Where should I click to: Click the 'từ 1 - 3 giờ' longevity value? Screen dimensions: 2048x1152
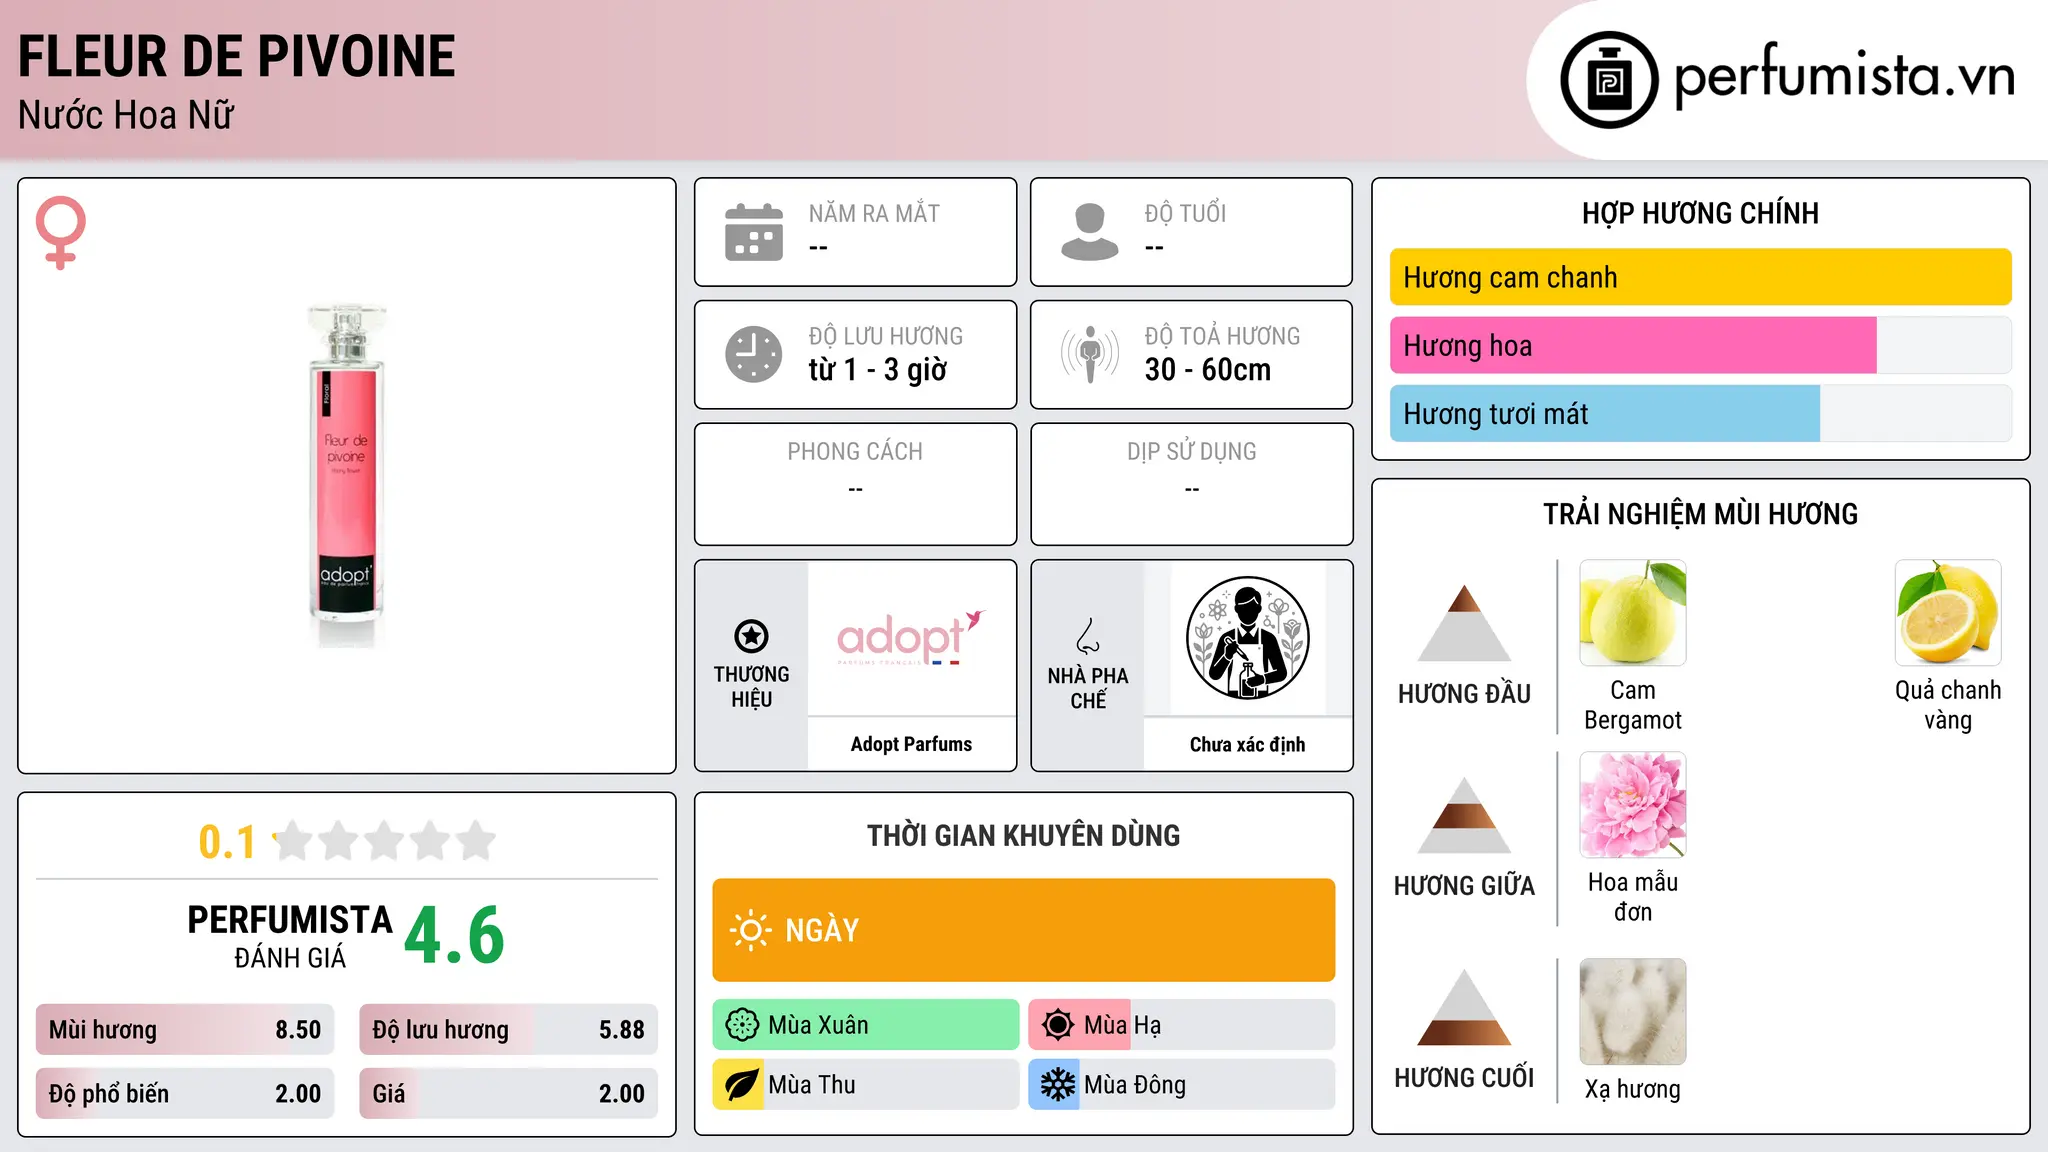[877, 370]
